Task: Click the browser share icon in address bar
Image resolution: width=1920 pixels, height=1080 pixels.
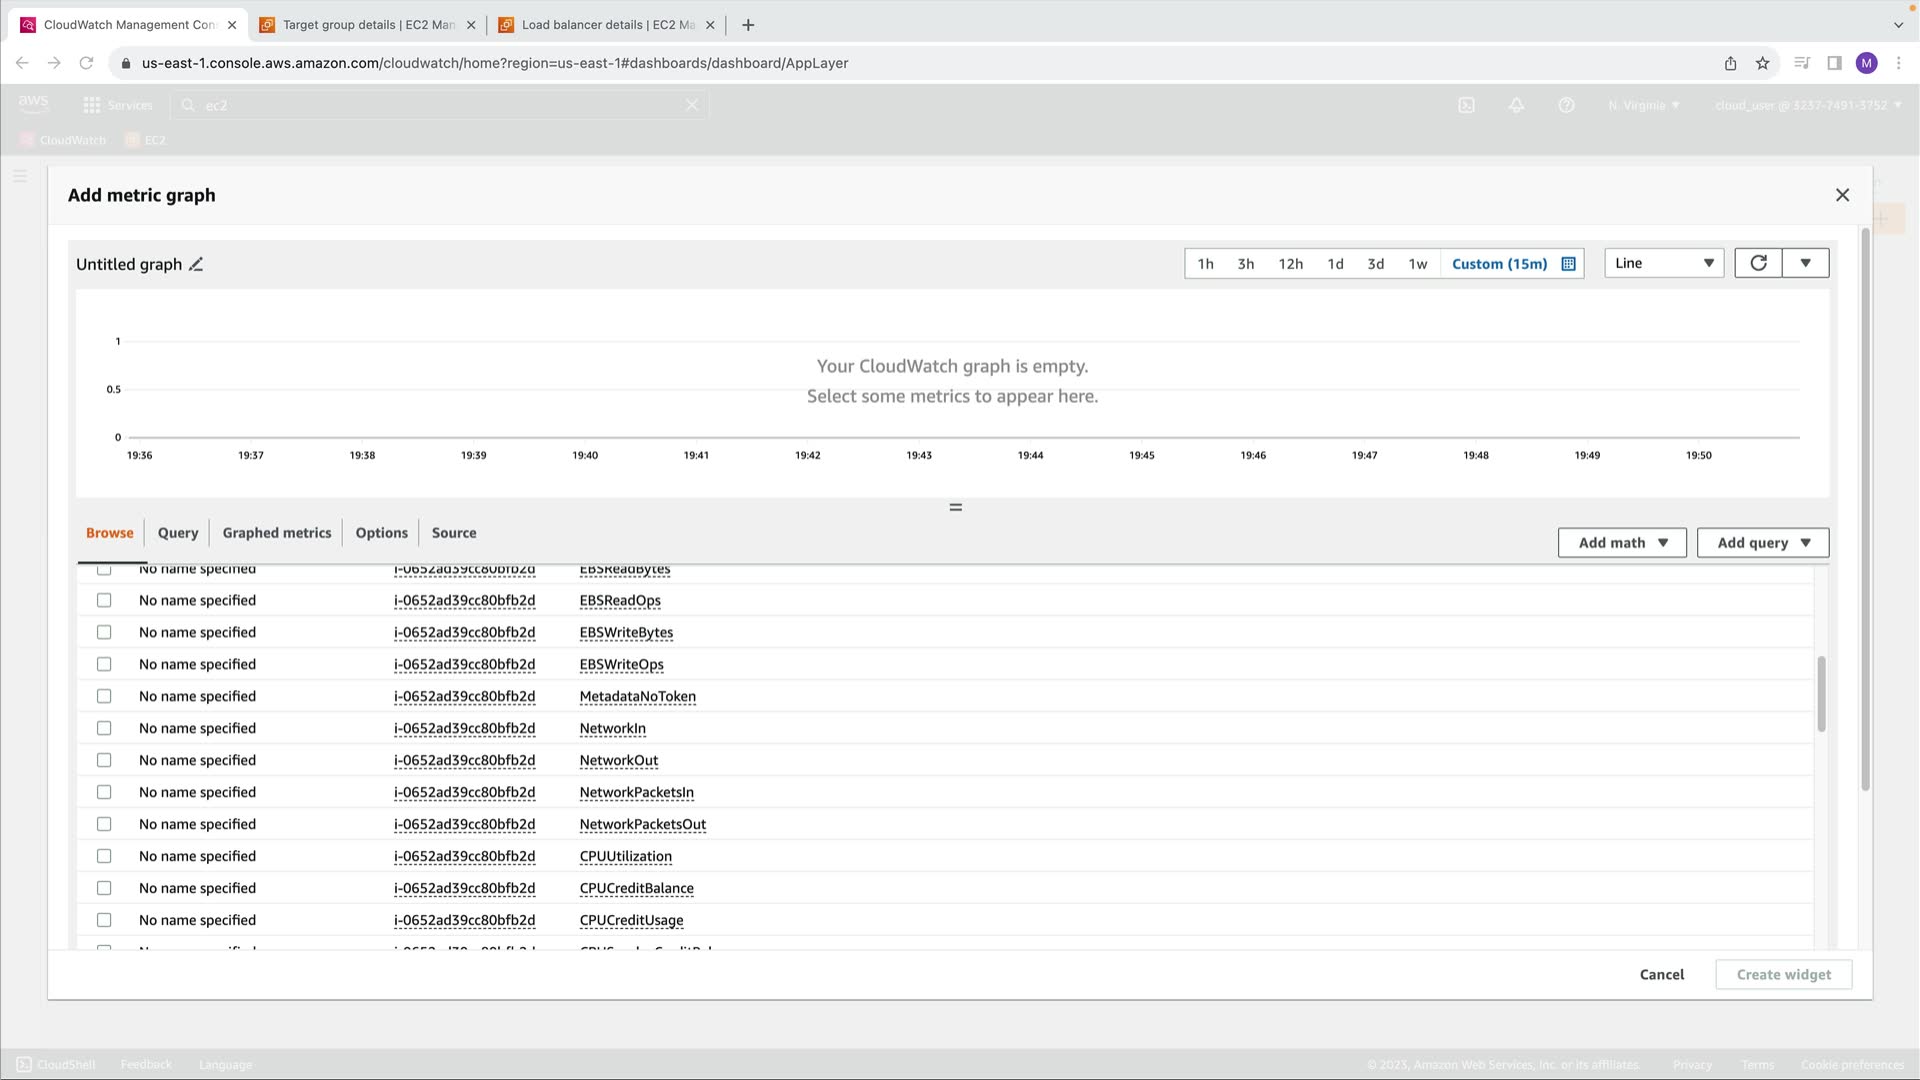Action: [1730, 63]
